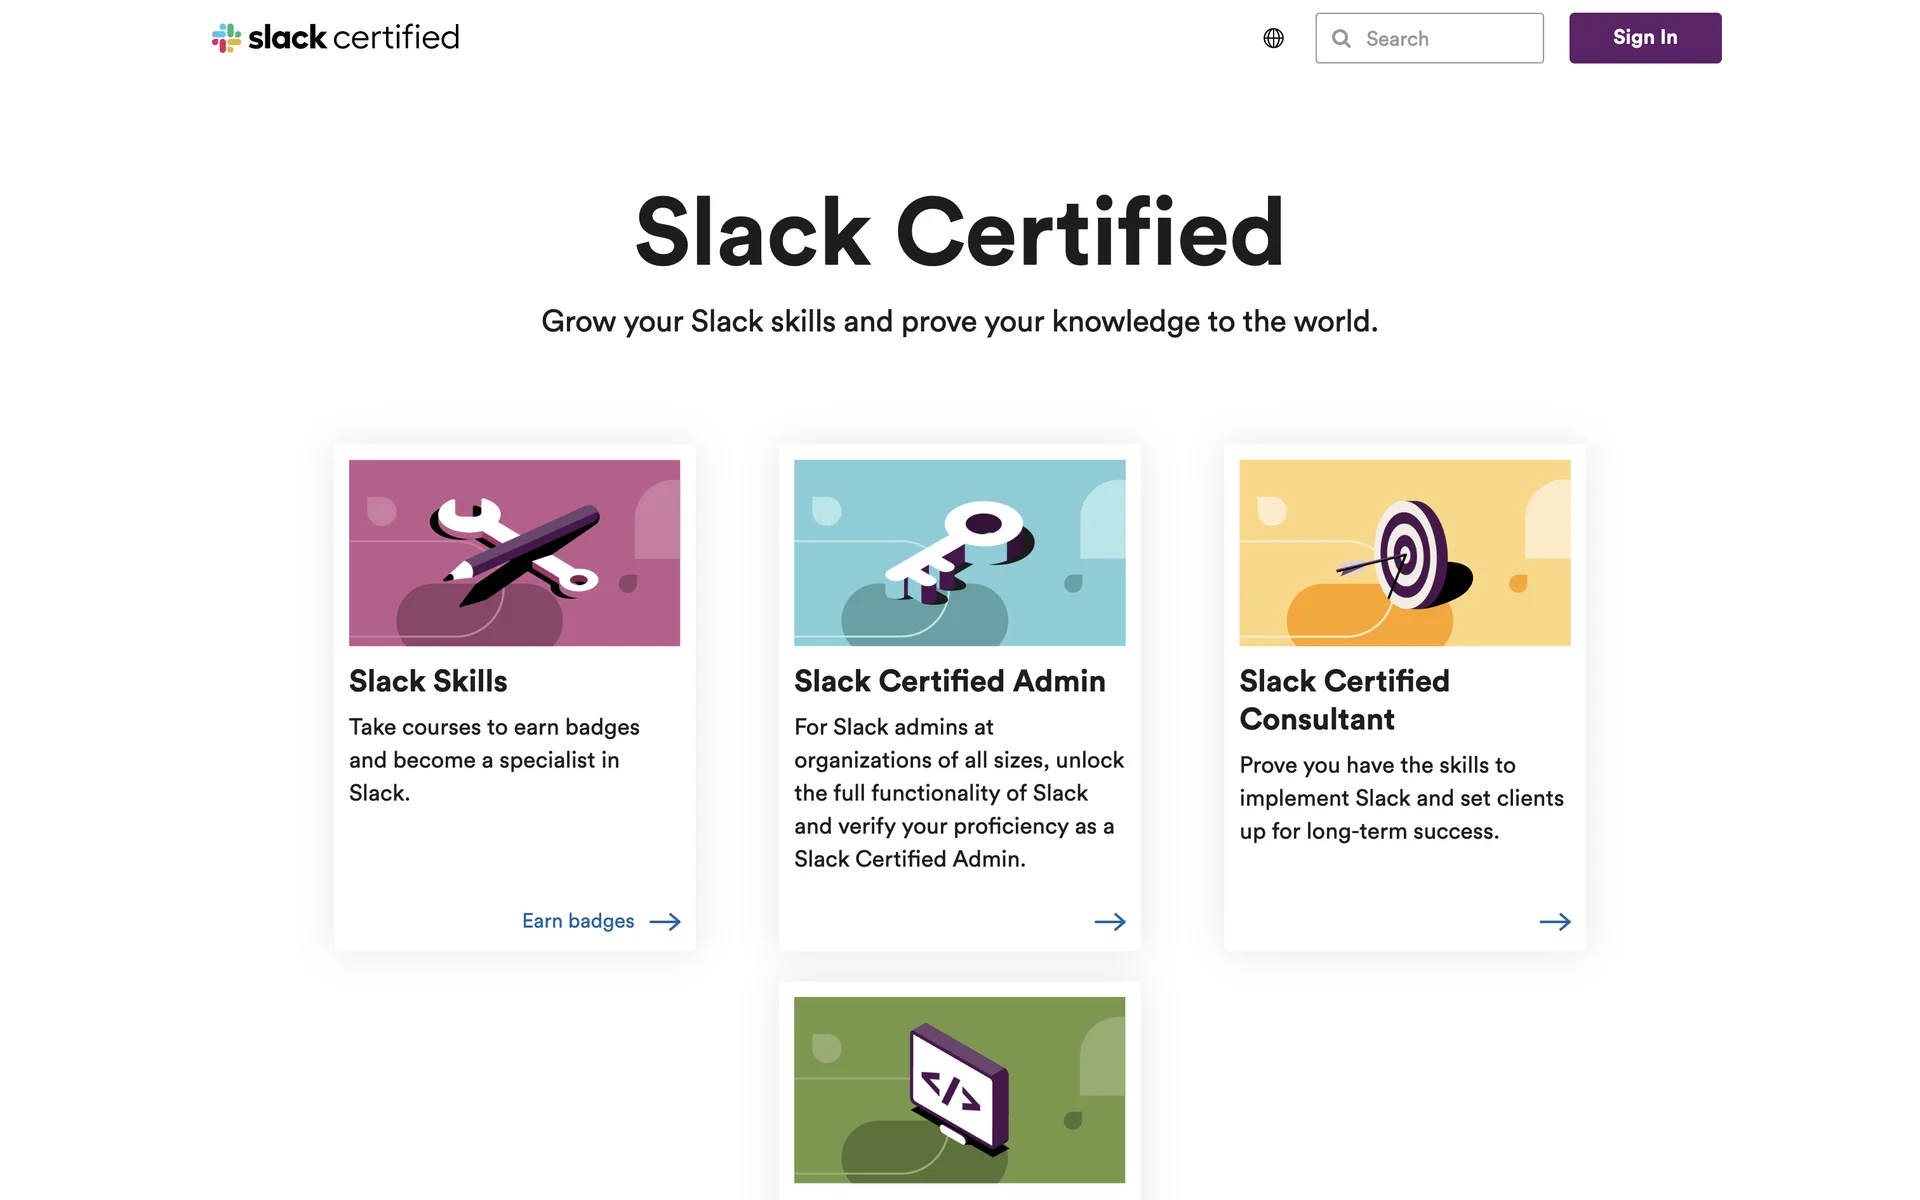Click the key illustration image
Viewport: 1920px width, 1200px height.
[x=959, y=553]
